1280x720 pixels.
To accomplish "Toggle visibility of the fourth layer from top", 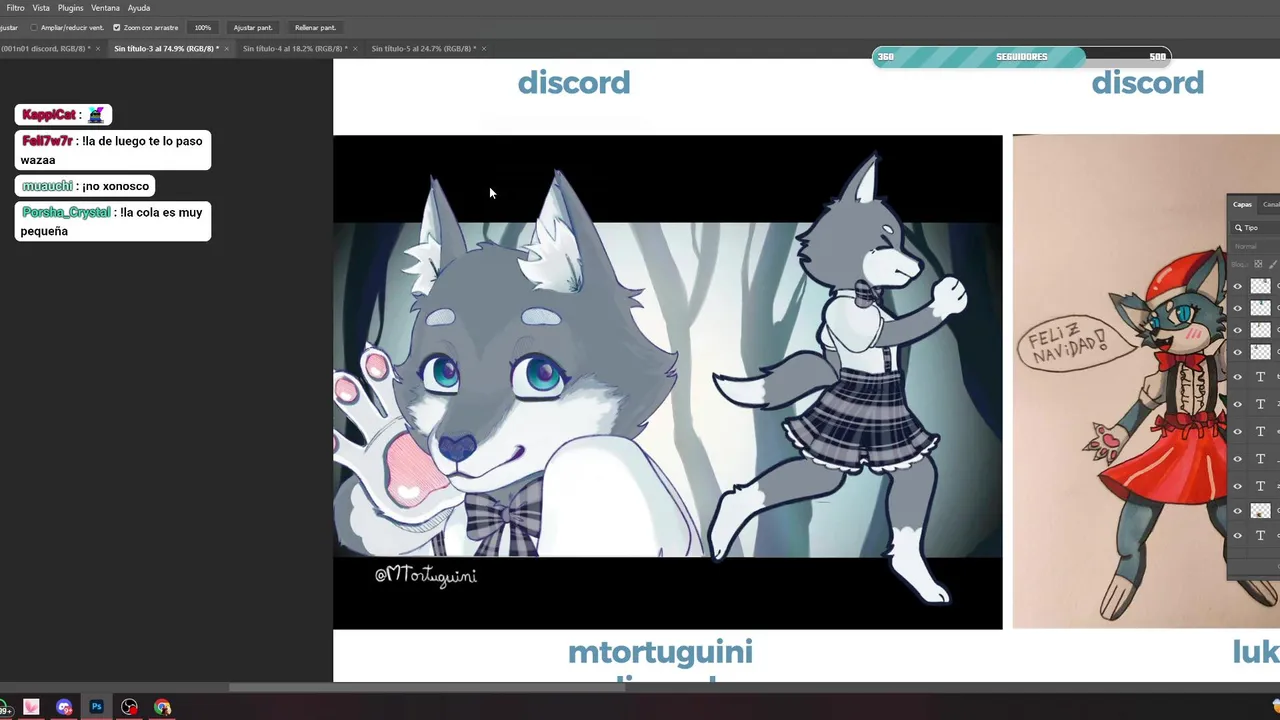I will [1237, 352].
